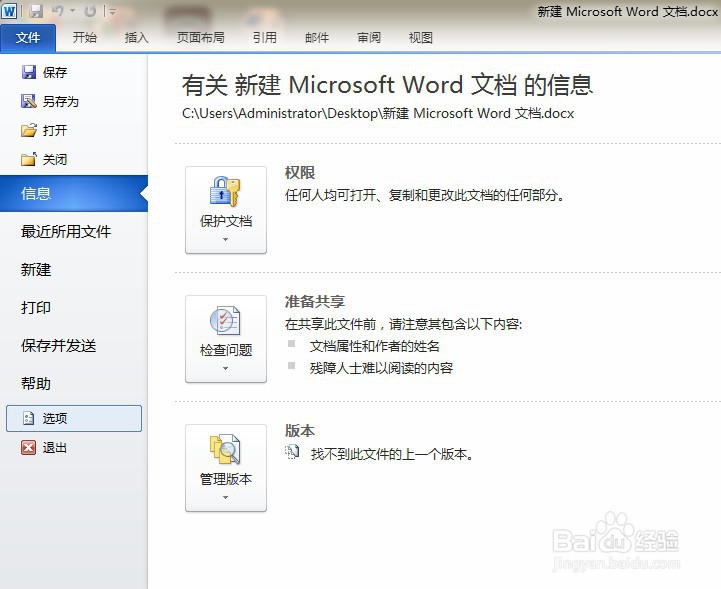Click the Redo icon in quick access toolbar
Screen dimensions: 721x589
tap(90, 11)
